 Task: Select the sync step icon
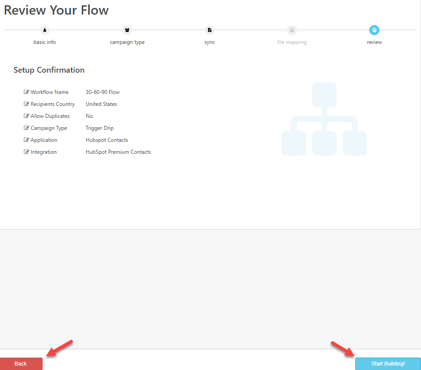tap(209, 30)
